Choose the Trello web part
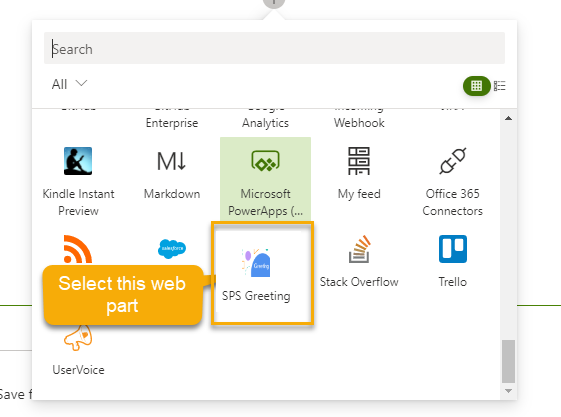561x417 pixels. click(x=453, y=261)
